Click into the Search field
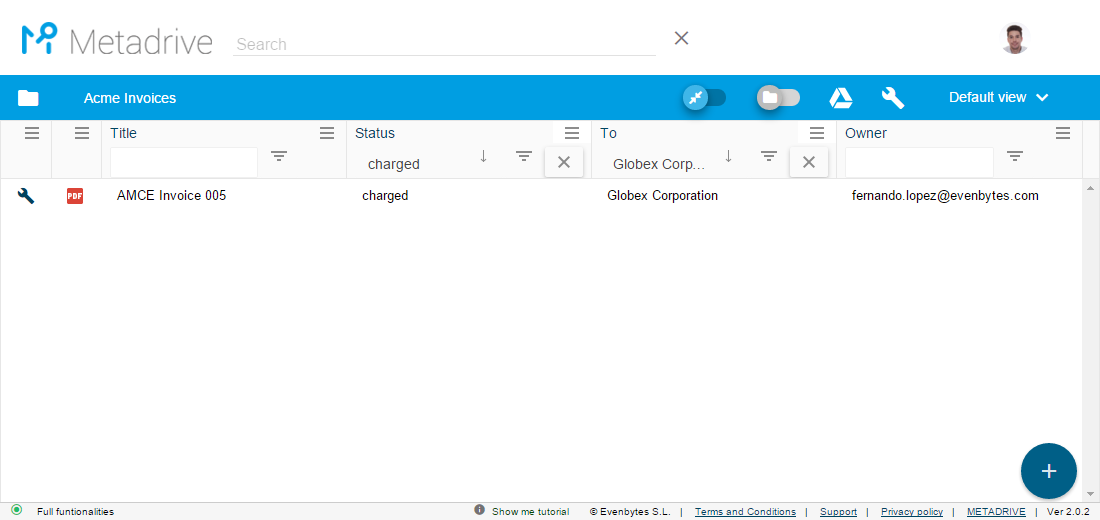1100x520 pixels. [x=444, y=44]
